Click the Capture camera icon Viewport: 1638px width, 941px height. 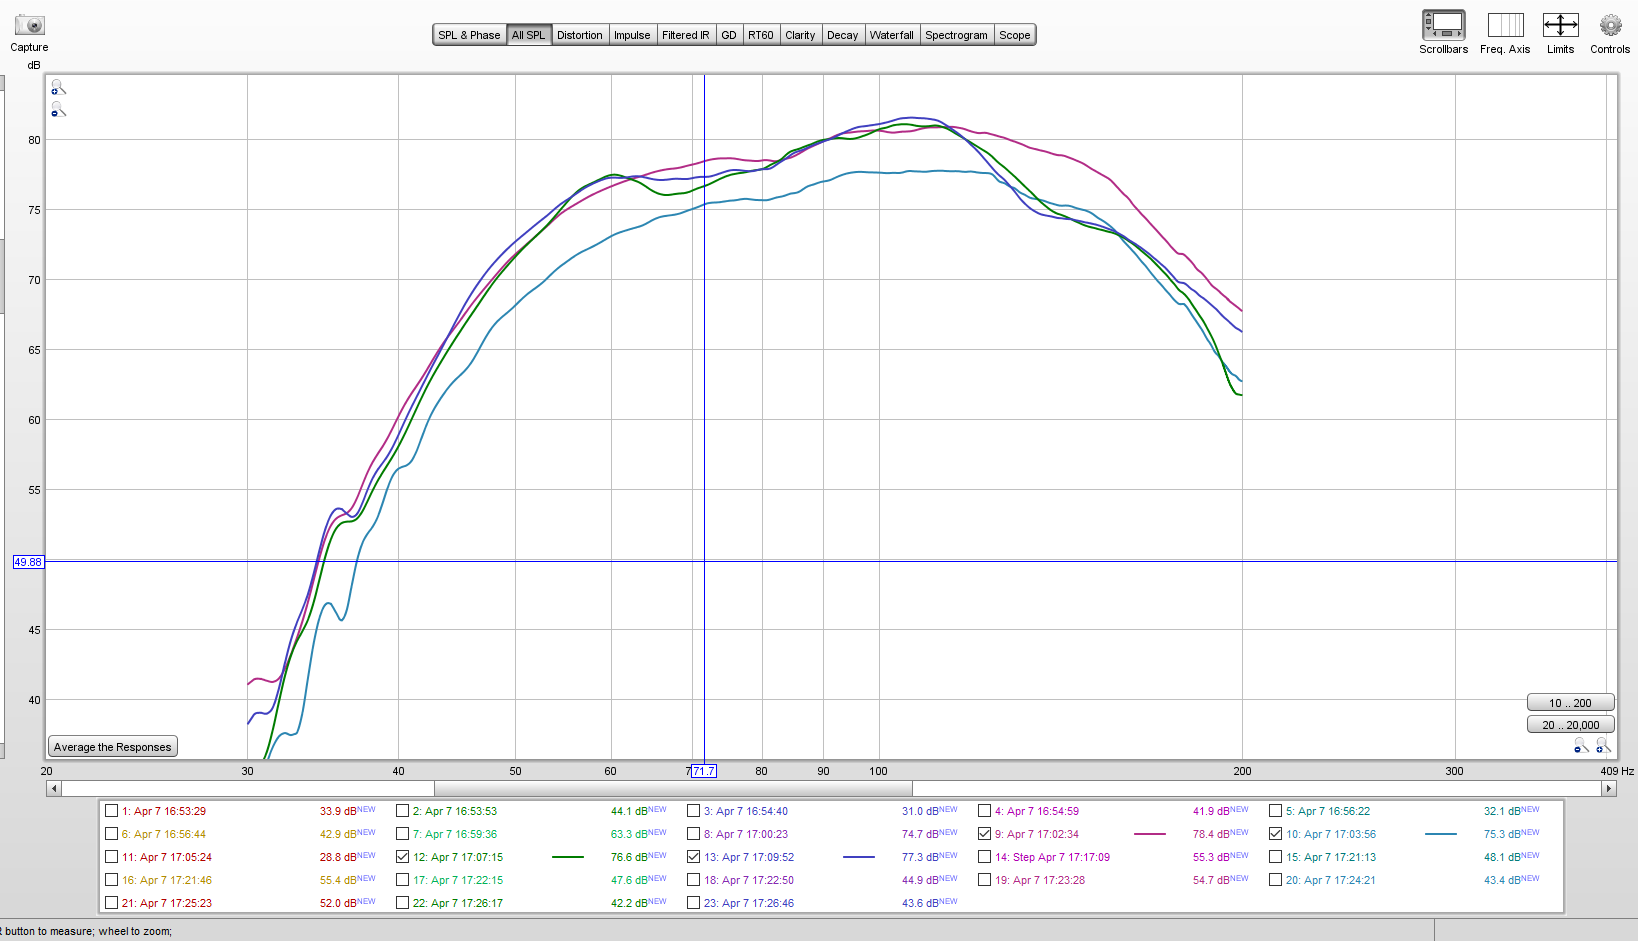pyautogui.click(x=30, y=25)
